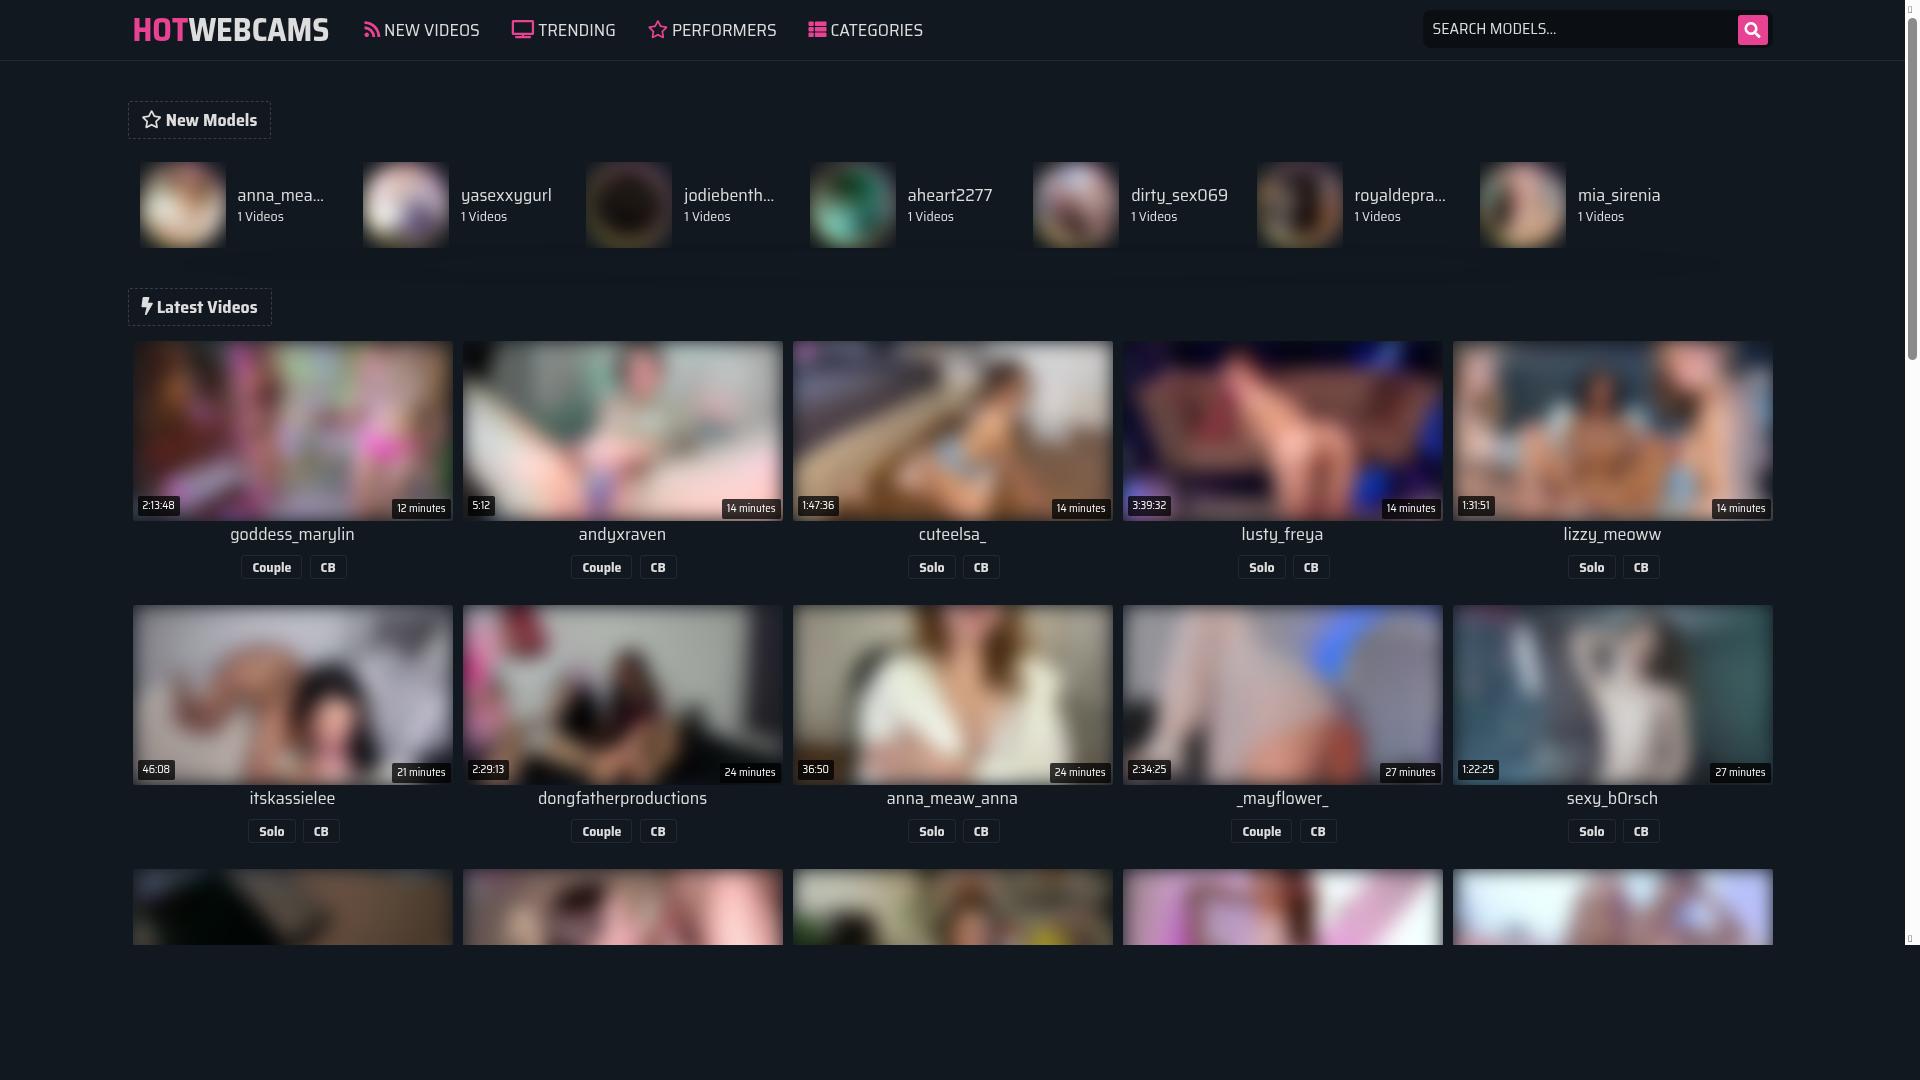Switch to the TRENDING page
The height and width of the screenshot is (1080, 1920).
pyautogui.click(x=576, y=30)
